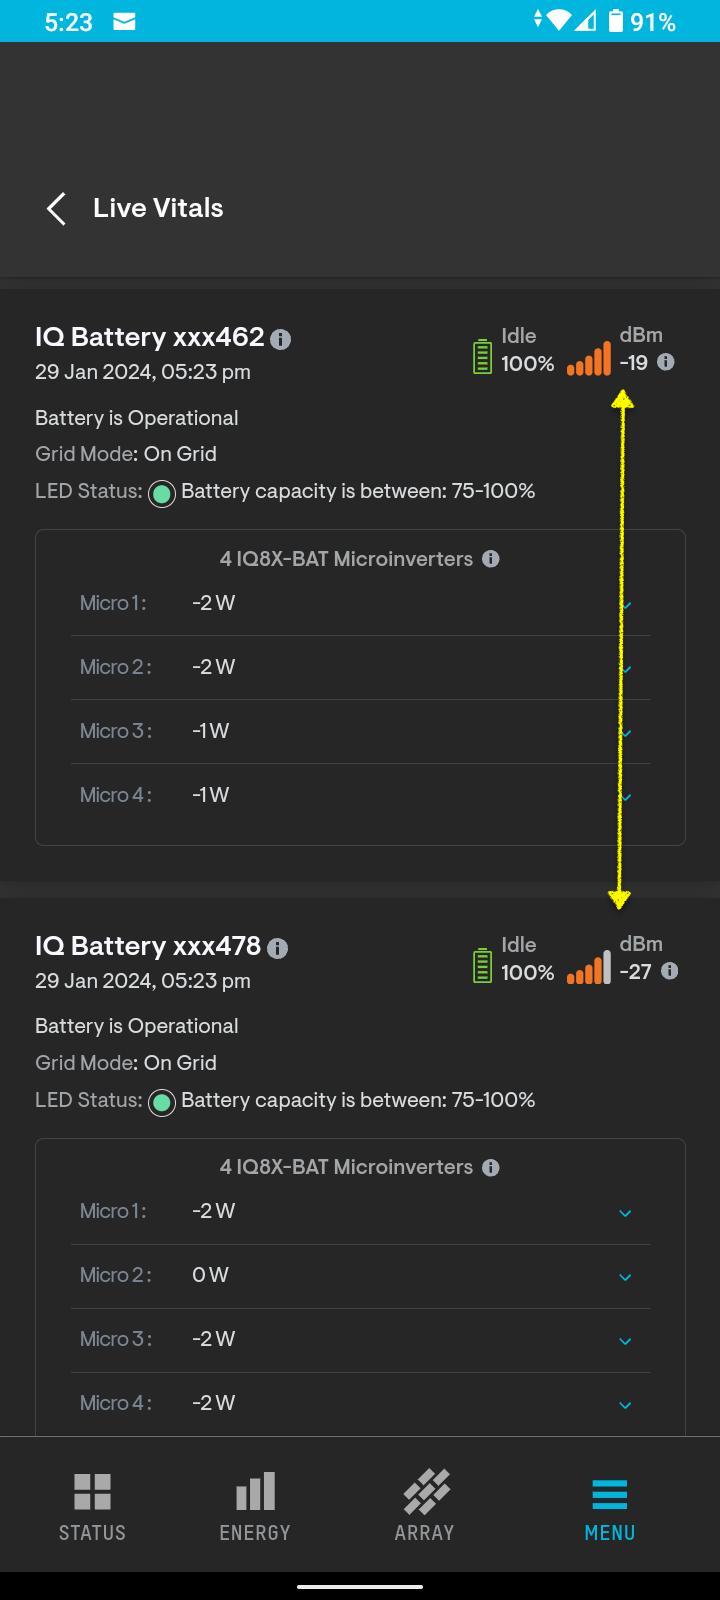Select the ARRAY navigation item

pyautogui.click(x=424, y=1506)
